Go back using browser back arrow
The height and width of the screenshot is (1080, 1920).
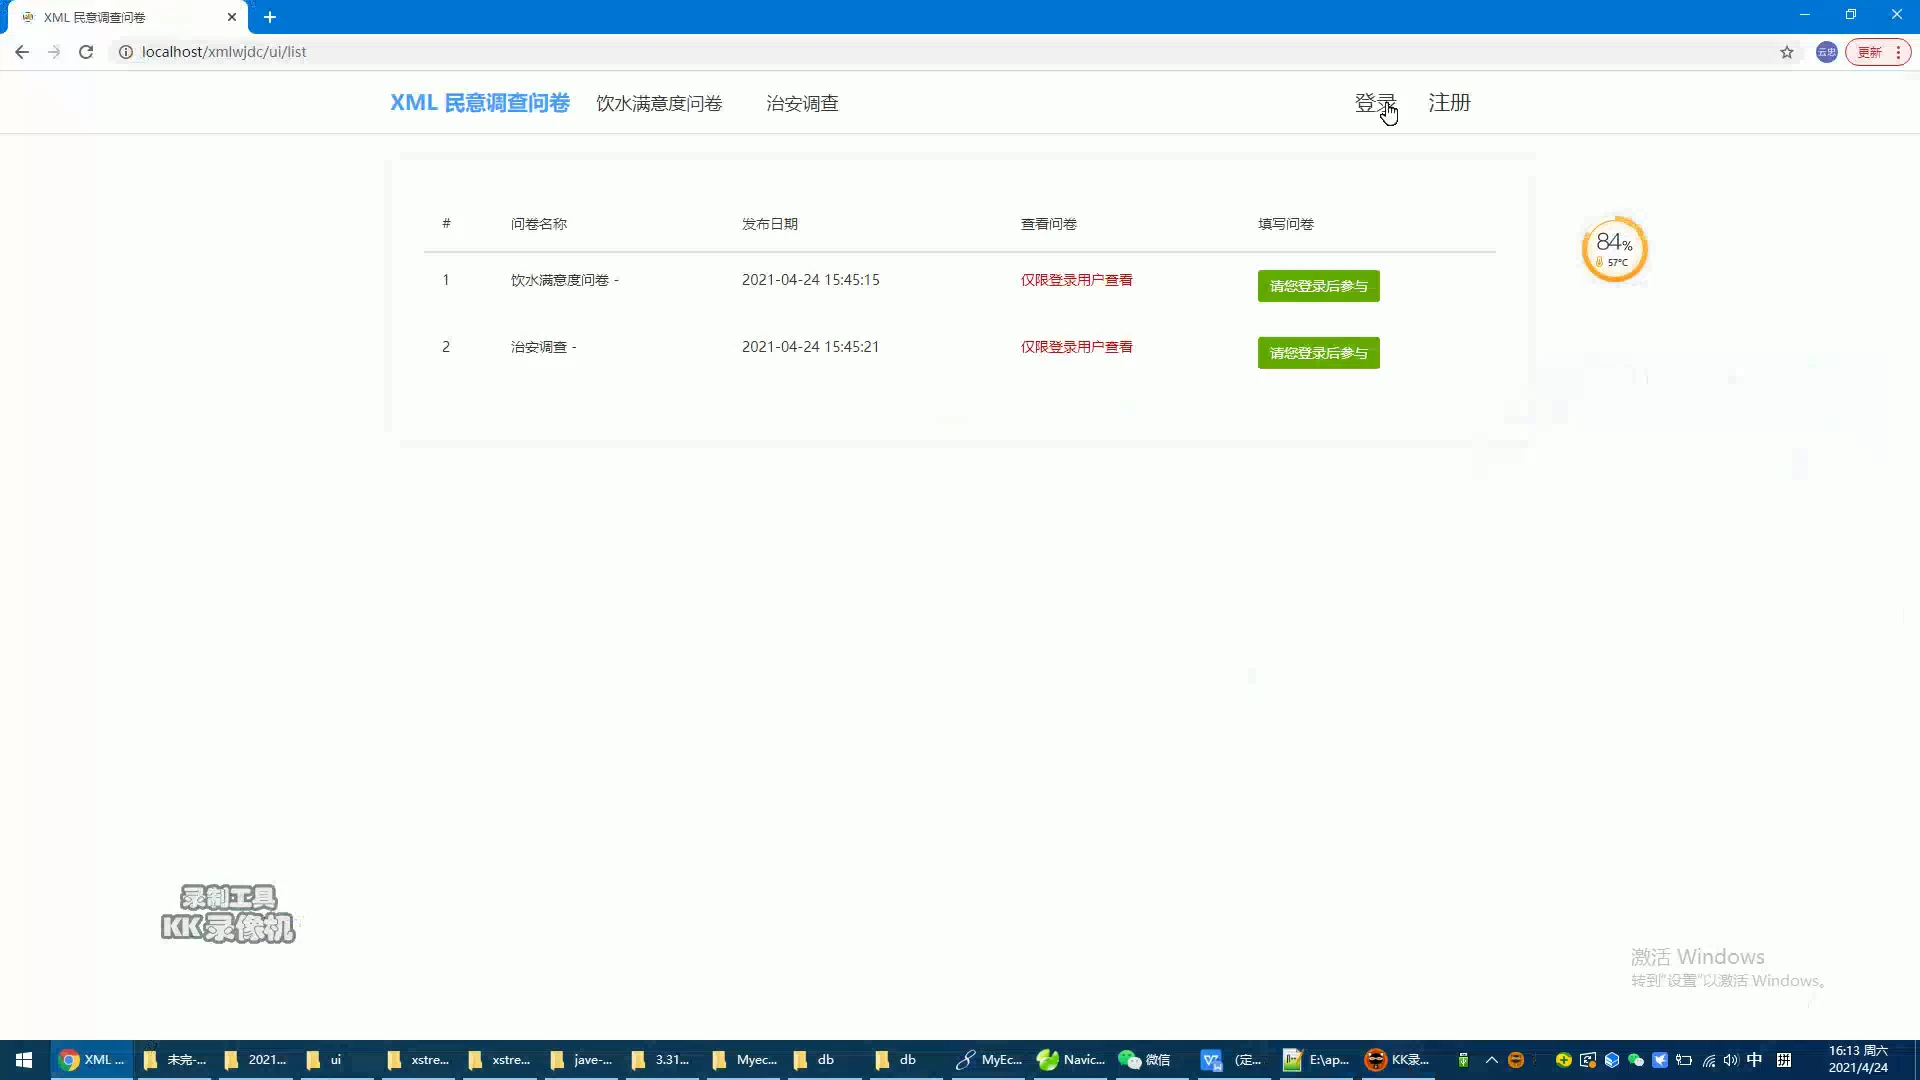[22, 52]
